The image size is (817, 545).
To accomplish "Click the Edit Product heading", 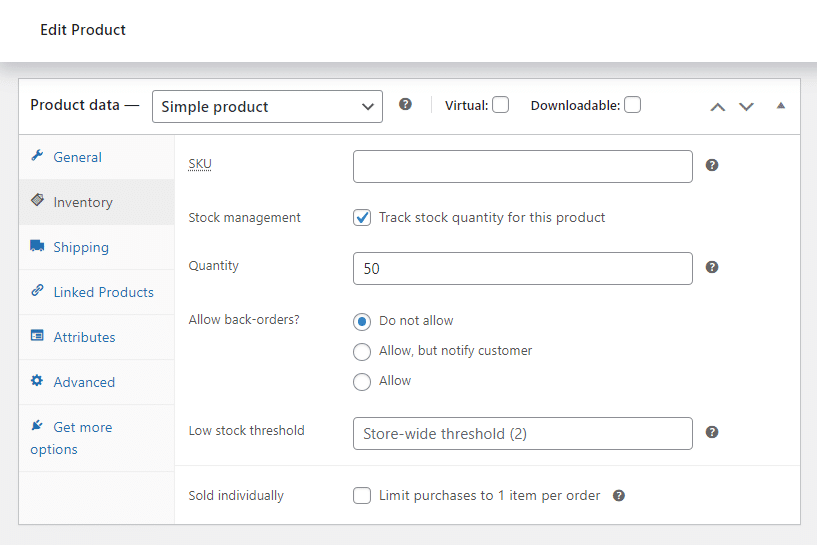I will tap(83, 30).
